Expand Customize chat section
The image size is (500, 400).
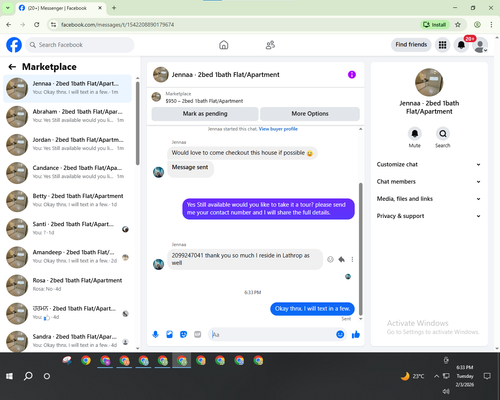tap(429, 164)
